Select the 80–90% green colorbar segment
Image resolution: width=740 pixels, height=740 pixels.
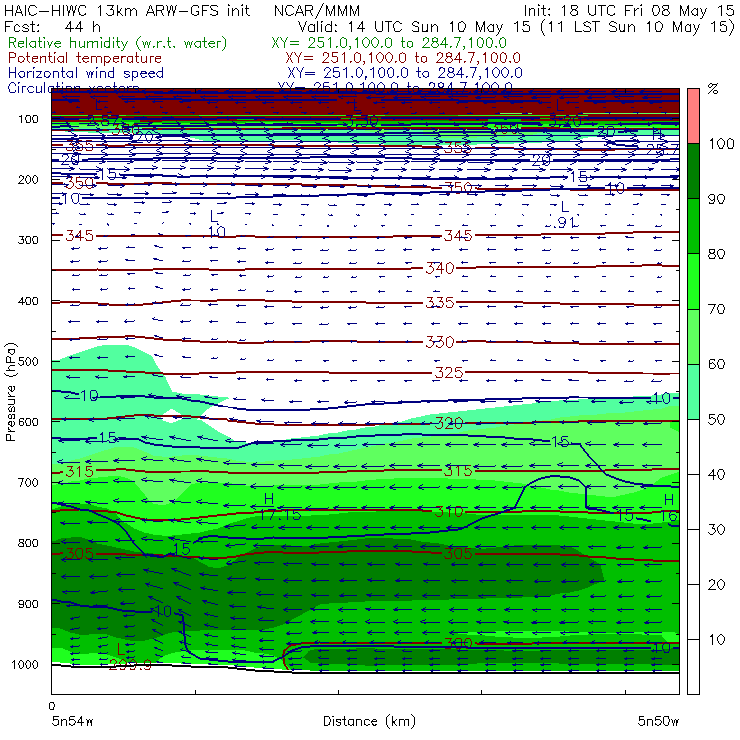pos(693,226)
